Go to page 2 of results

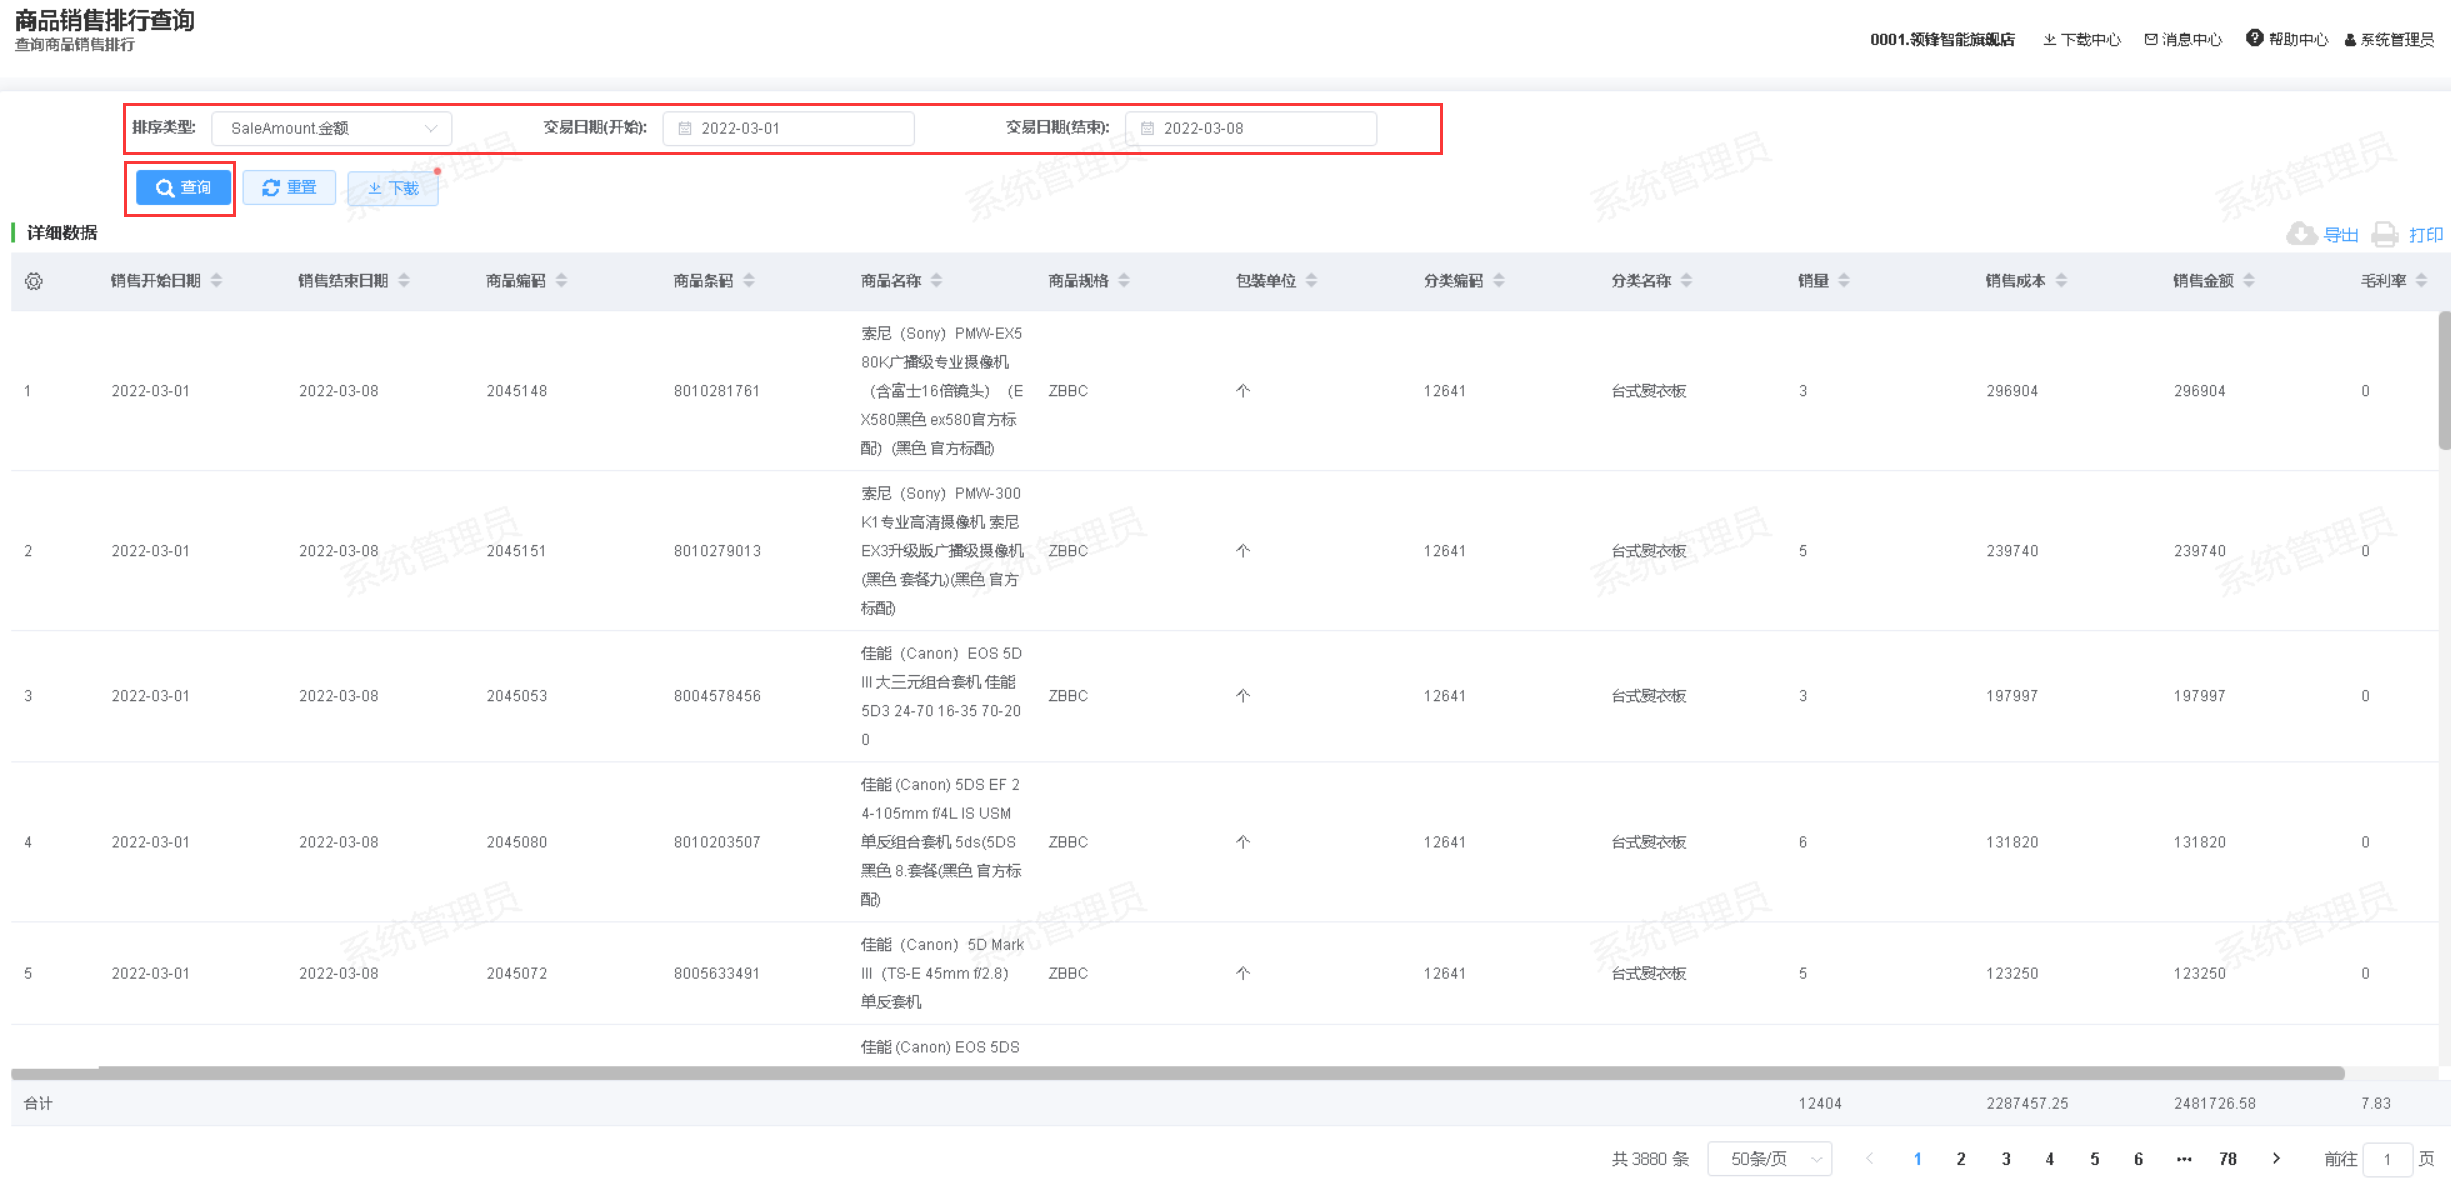click(x=1960, y=1158)
